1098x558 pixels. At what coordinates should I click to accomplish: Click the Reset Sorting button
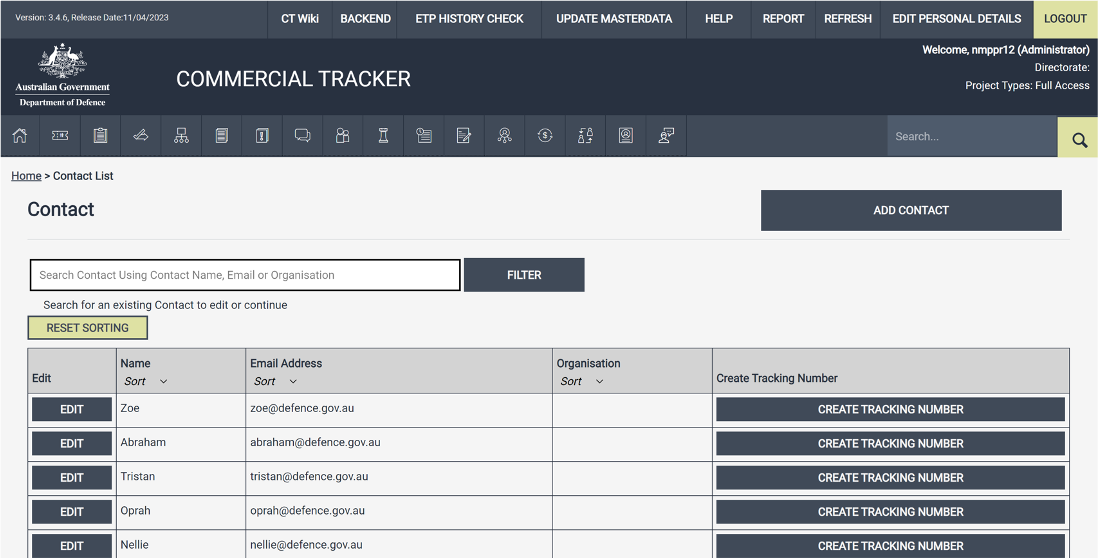[87, 328]
